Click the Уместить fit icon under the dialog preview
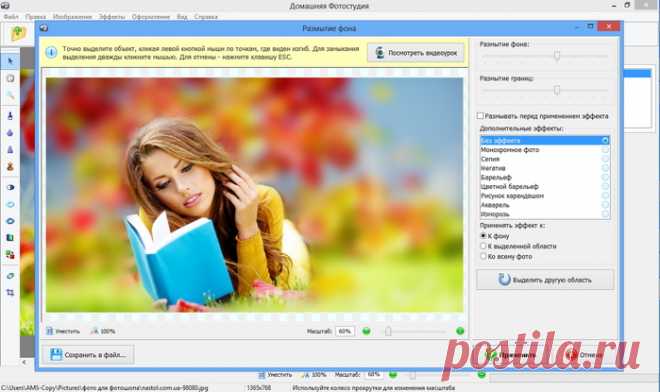660x392 pixels. [63, 331]
